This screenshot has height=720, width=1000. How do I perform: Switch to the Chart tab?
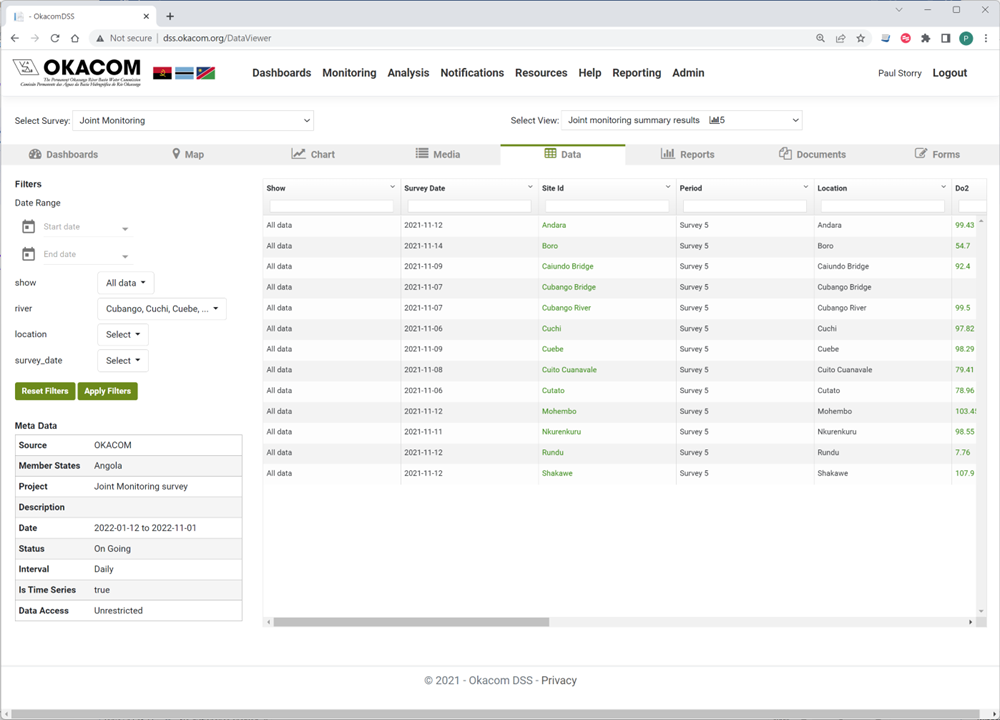(x=313, y=154)
